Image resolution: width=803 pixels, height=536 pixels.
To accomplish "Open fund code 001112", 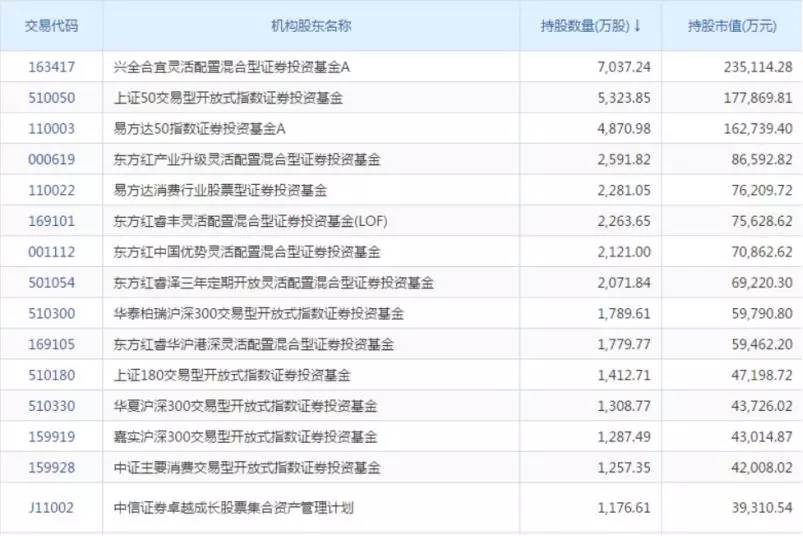I will click(x=51, y=251).
